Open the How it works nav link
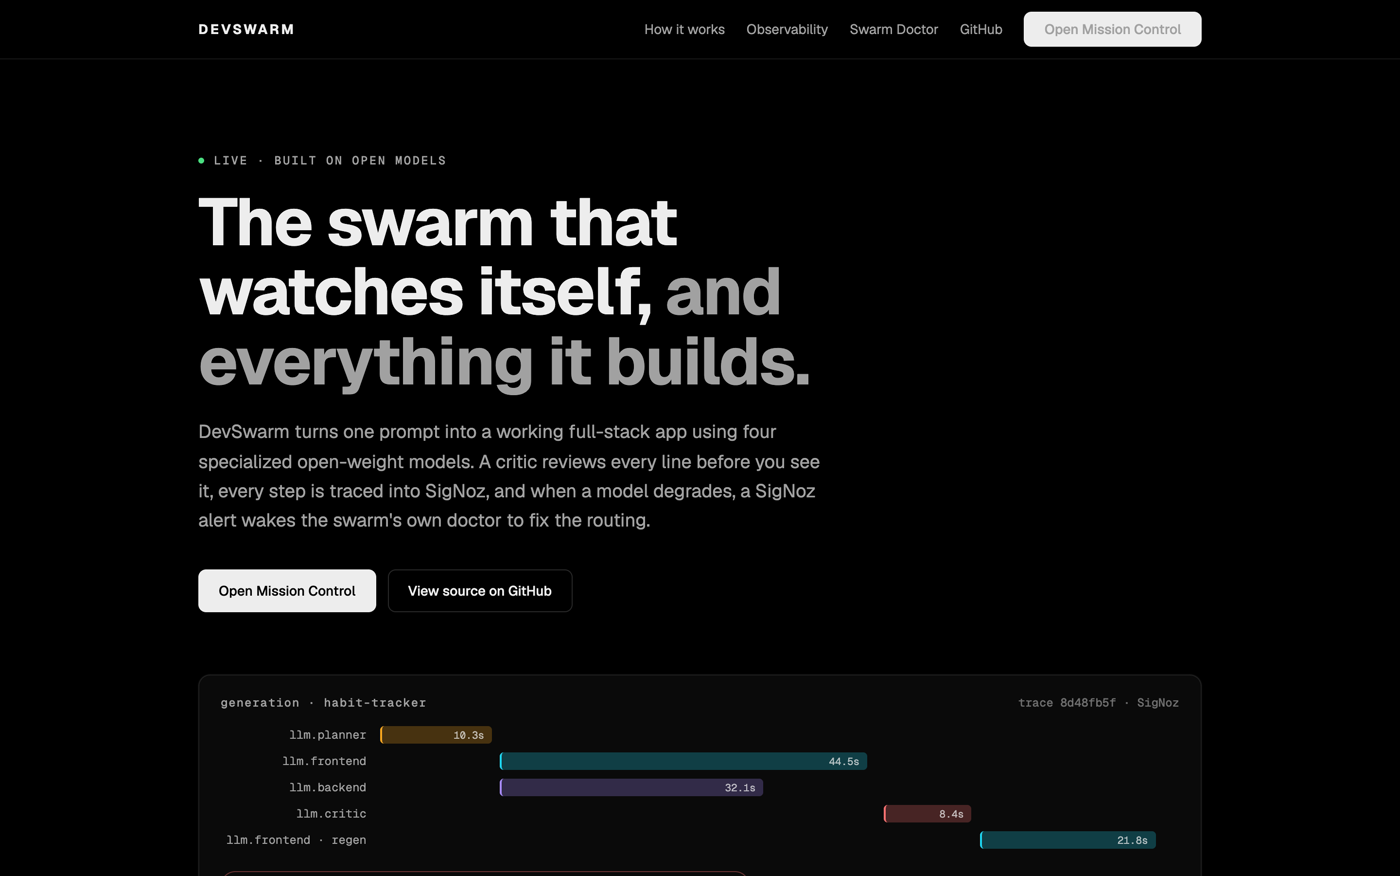This screenshot has height=876, width=1400. [684, 29]
